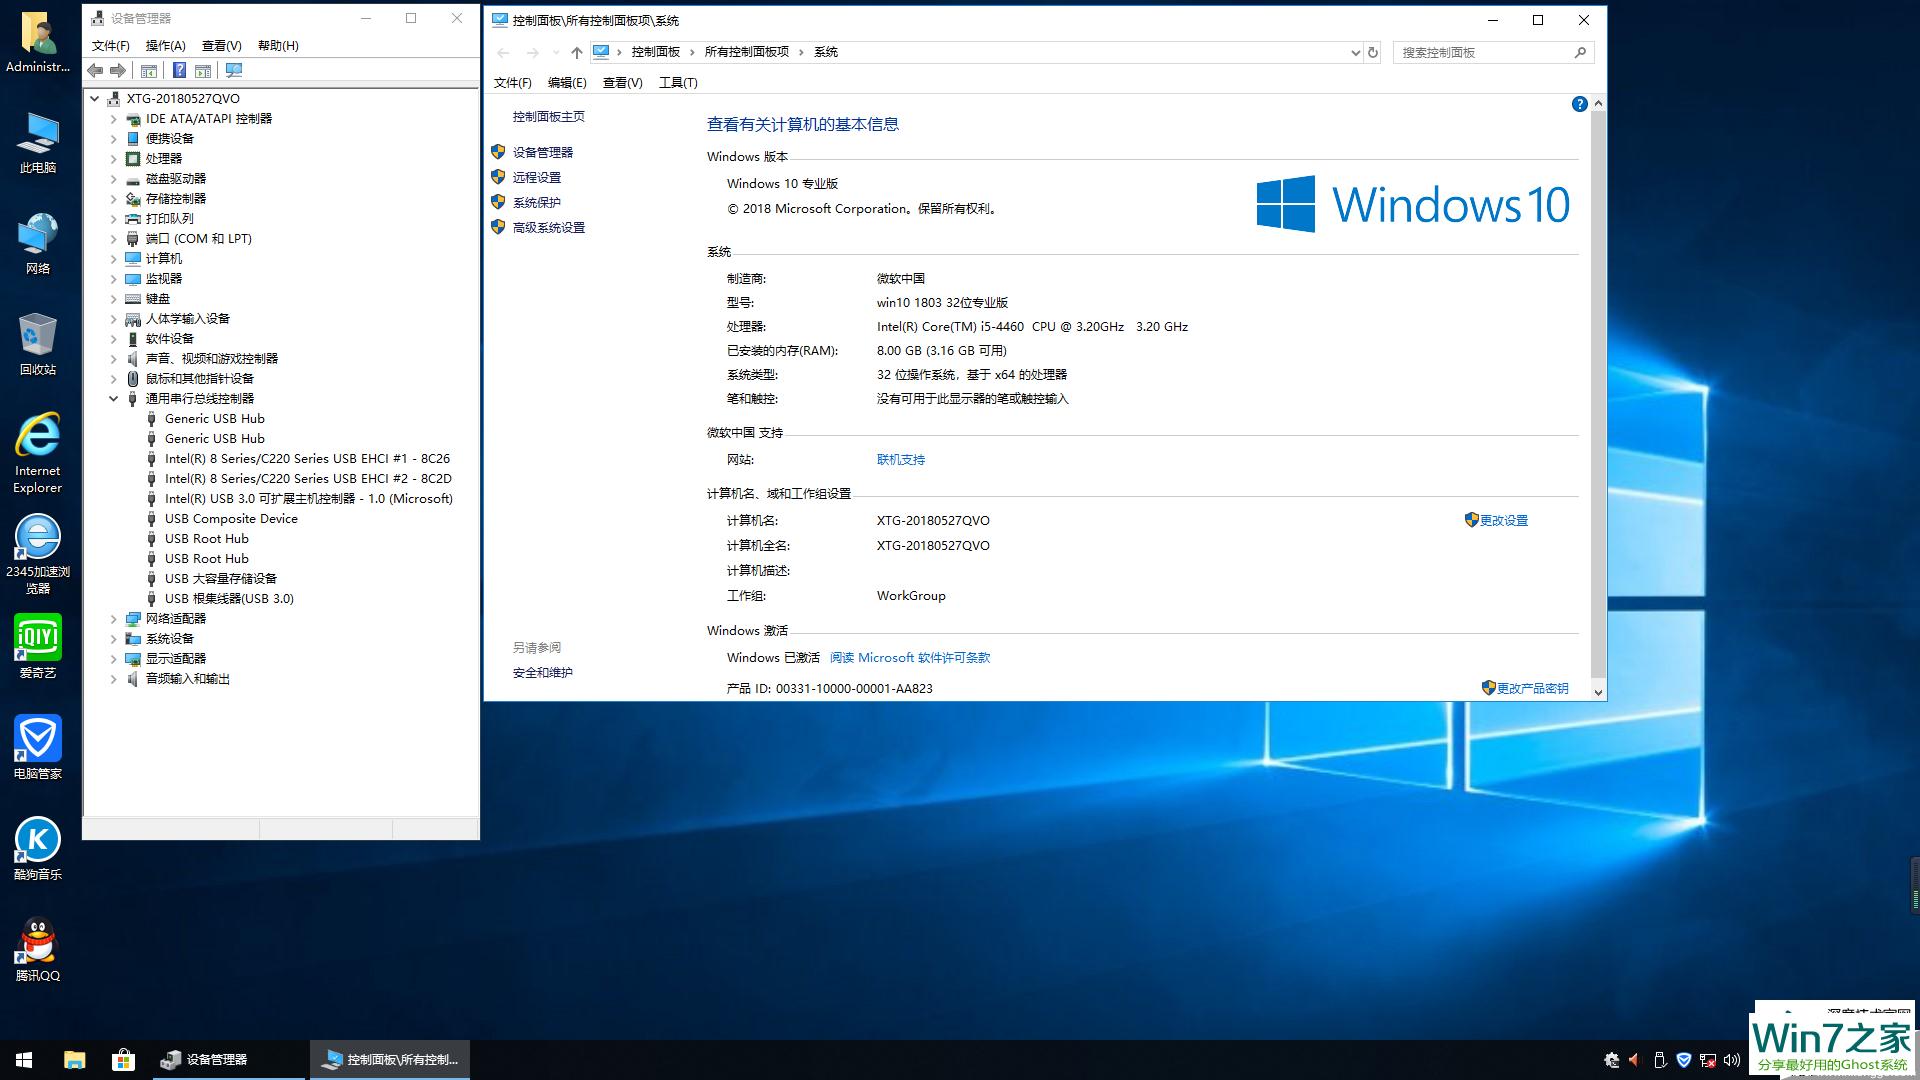Image resolution: width=1920 pixels, height=1080 pixels.
Task: Click 联机支持 website link
Action: click(901, 460)
